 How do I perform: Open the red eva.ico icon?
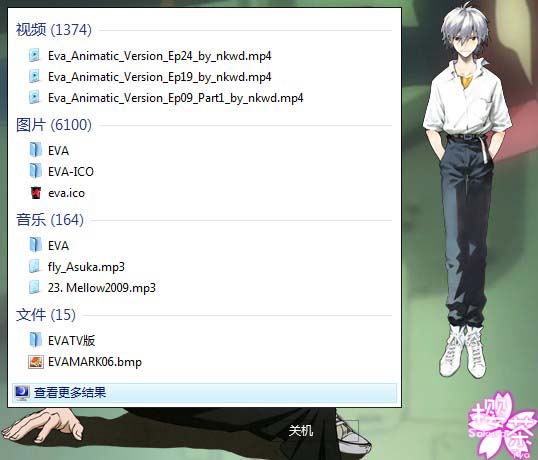[36, 193]
